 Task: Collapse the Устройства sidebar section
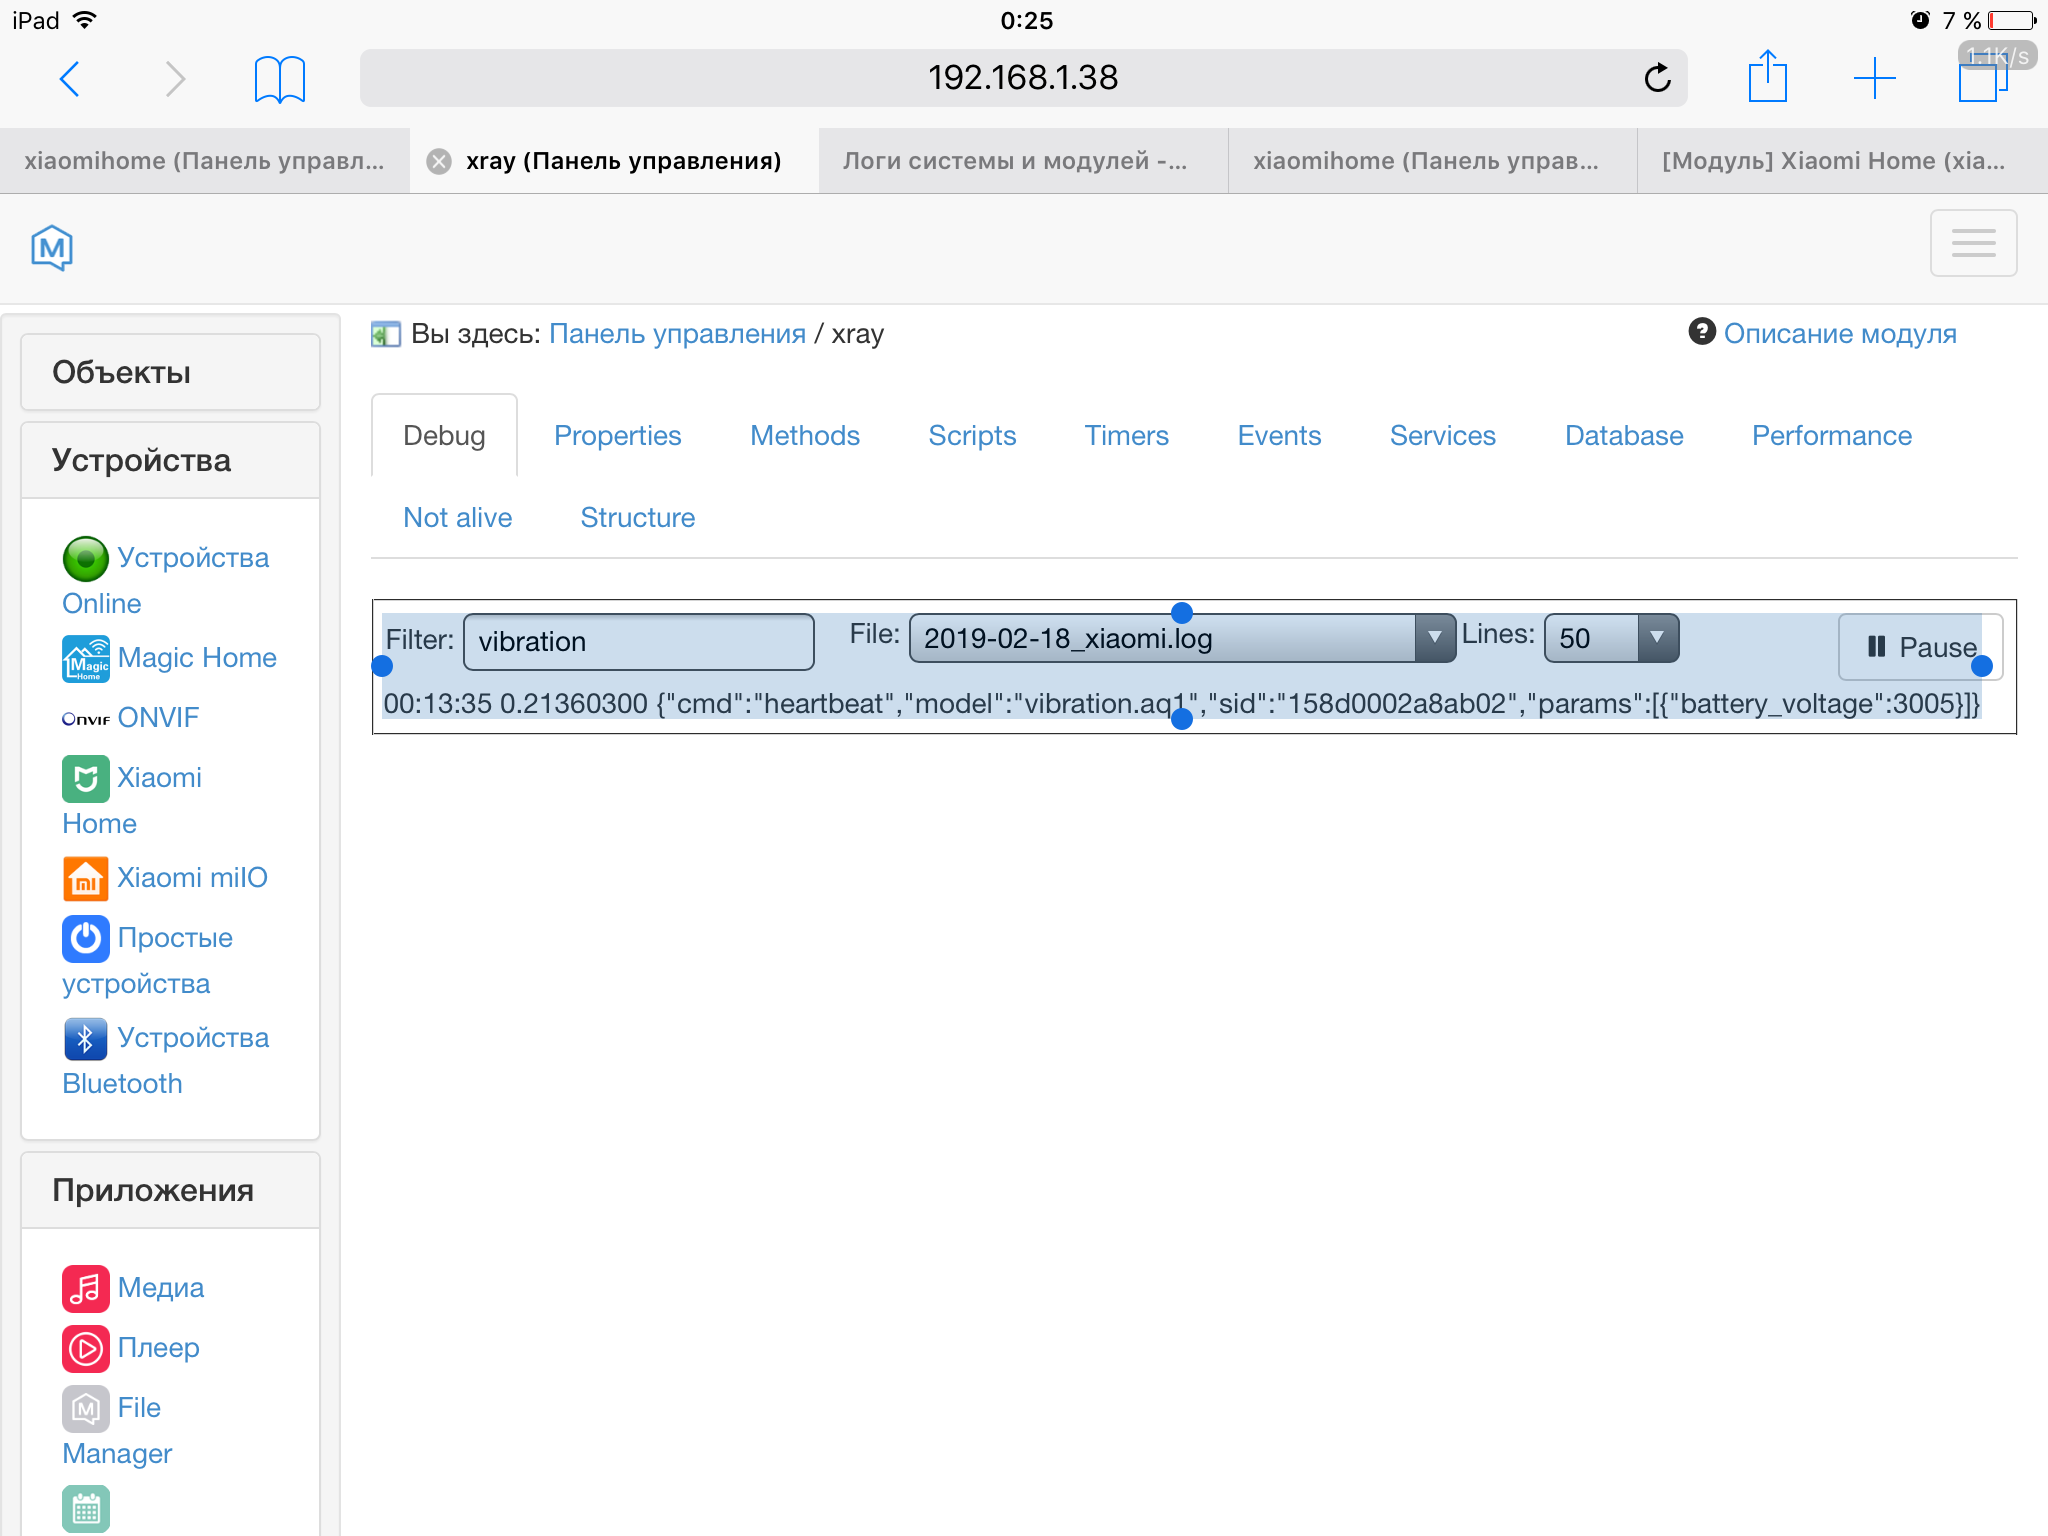[x=170, y=460]
